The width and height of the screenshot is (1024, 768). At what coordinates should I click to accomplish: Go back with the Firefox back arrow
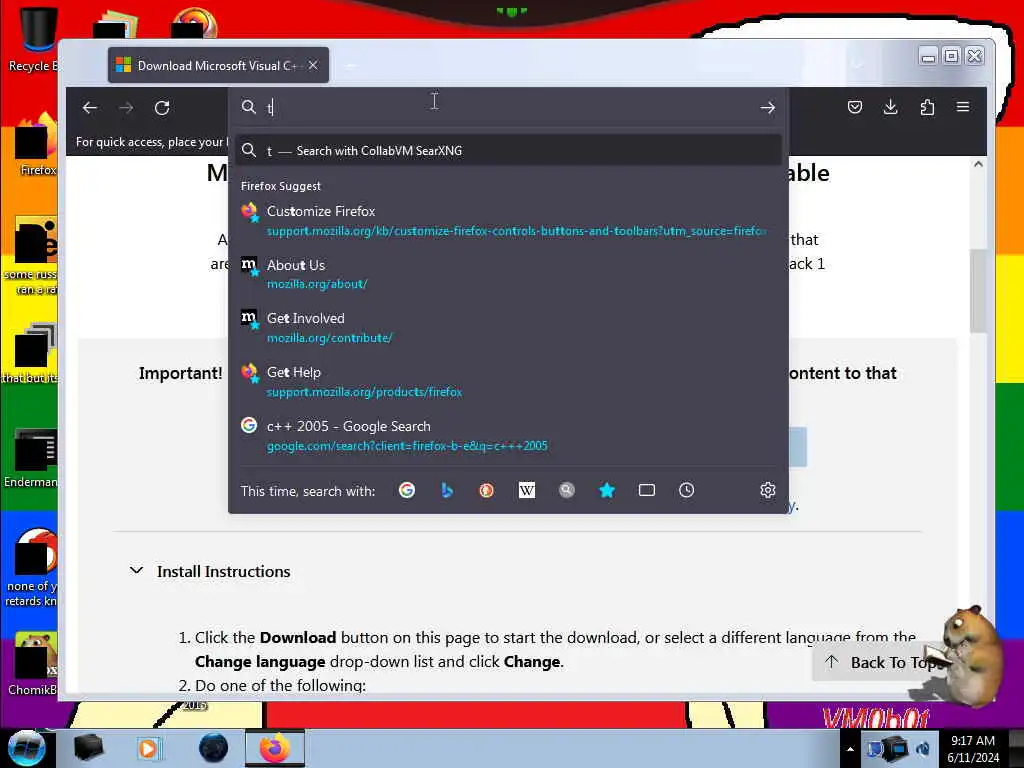[90, 108]
